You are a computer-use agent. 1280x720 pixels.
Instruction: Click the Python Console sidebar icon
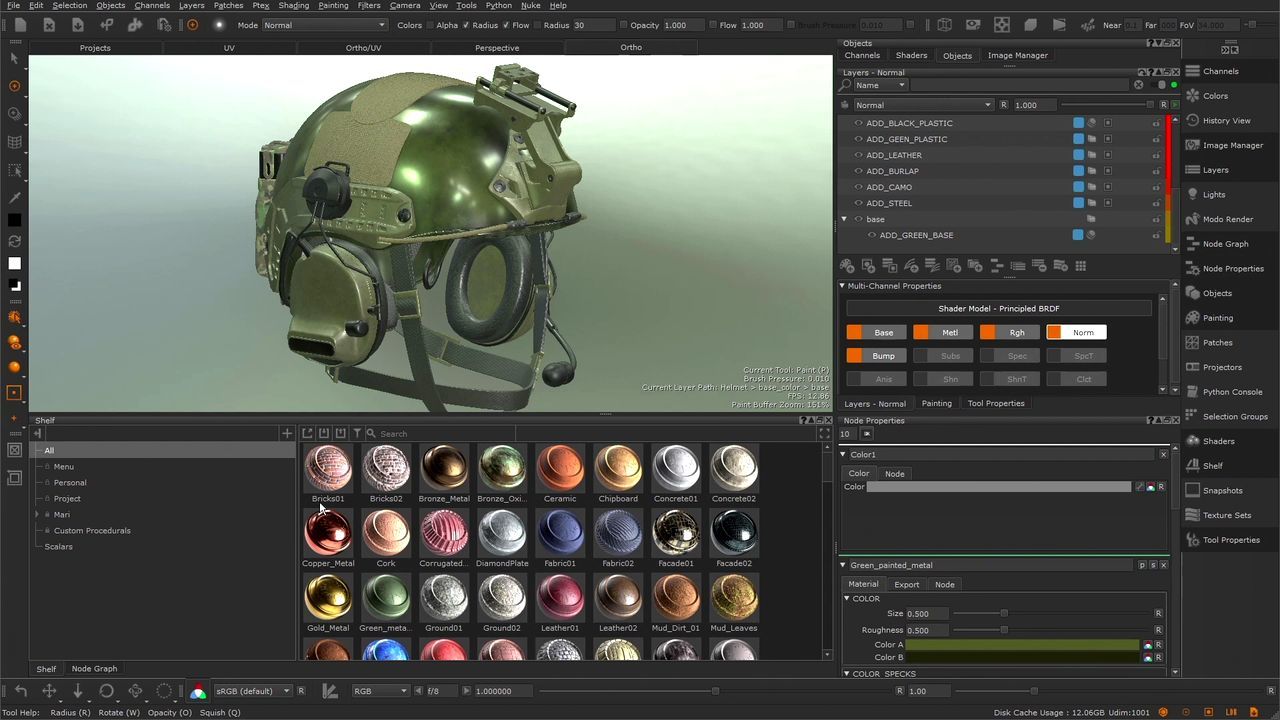click(x=1193, y=392)
